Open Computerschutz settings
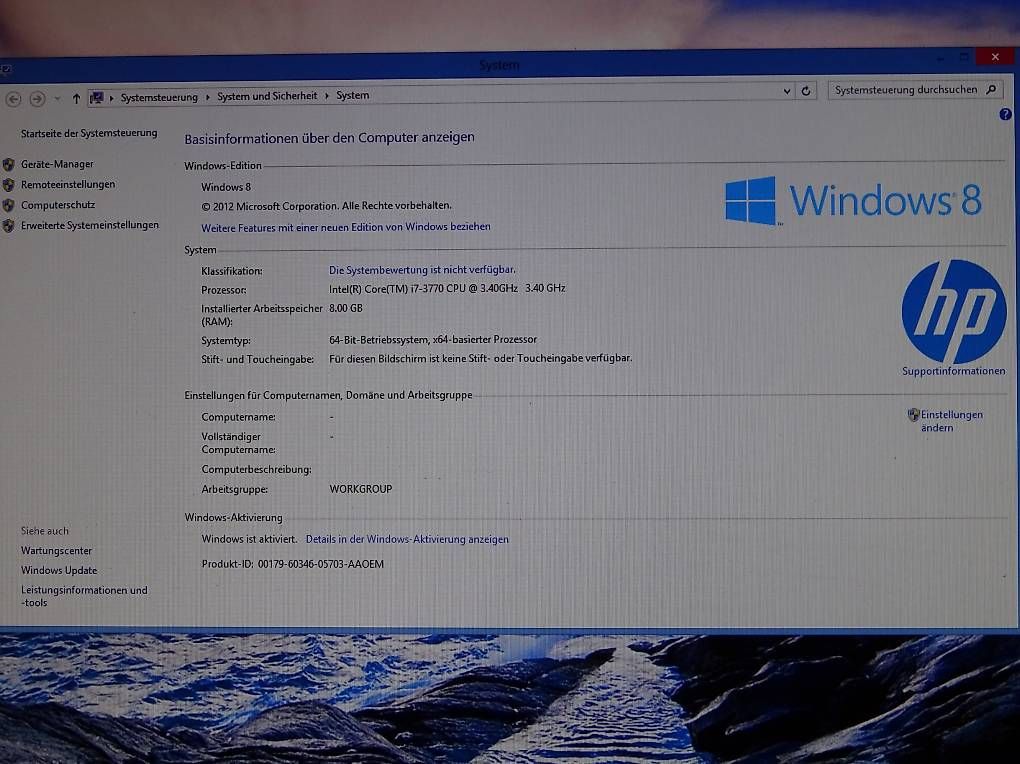 (x=58, y=204)
